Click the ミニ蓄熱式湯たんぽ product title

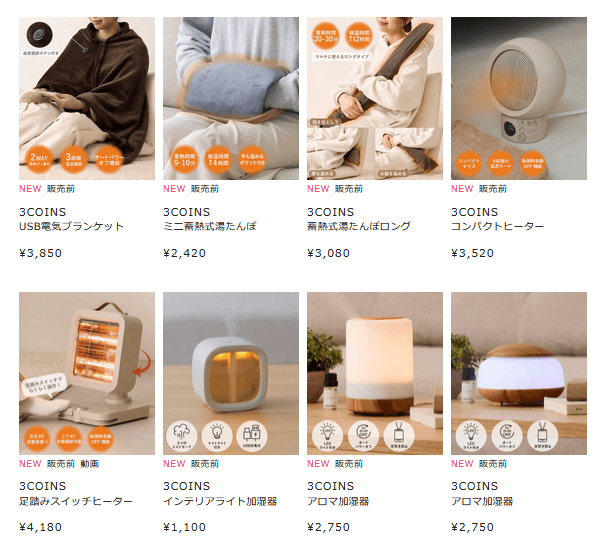coord(210,226)
